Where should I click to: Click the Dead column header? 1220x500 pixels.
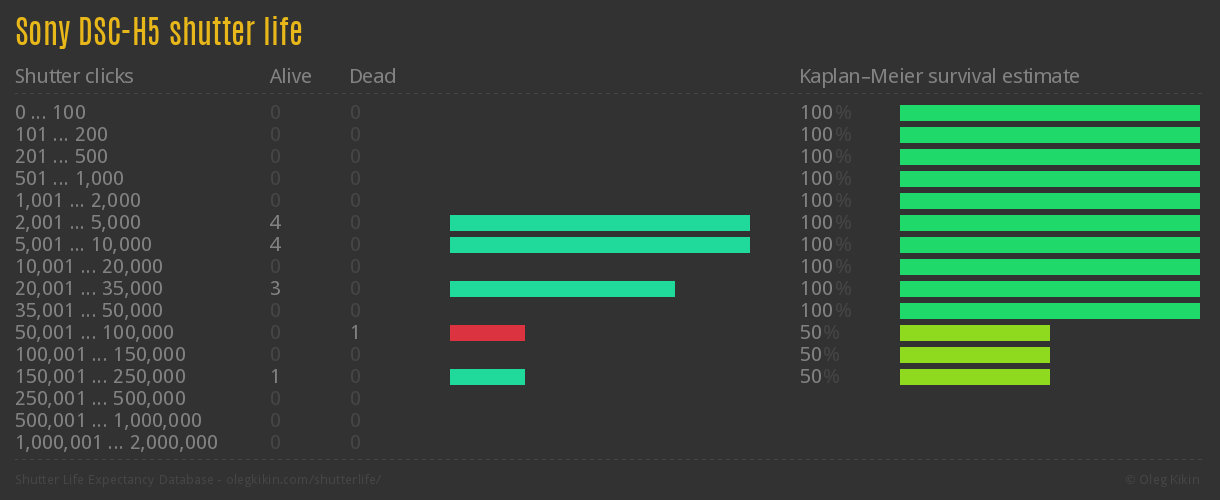[372, 76]
